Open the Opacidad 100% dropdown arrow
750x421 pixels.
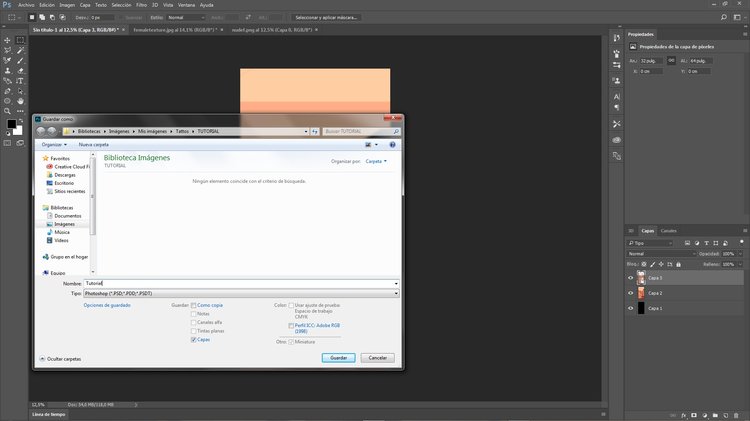pyautogui.click(x=740, y=254)
